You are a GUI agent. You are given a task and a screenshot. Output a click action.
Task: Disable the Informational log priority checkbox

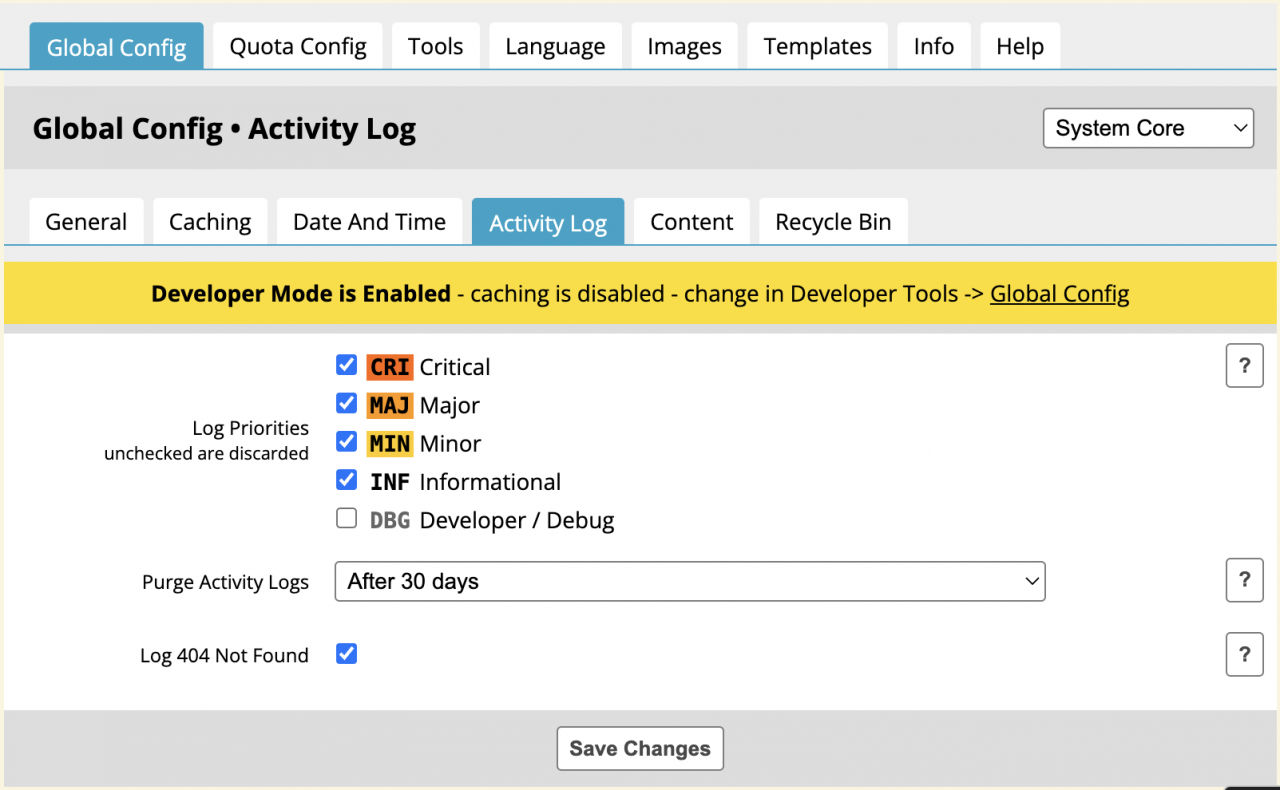[x=347, y=480]
